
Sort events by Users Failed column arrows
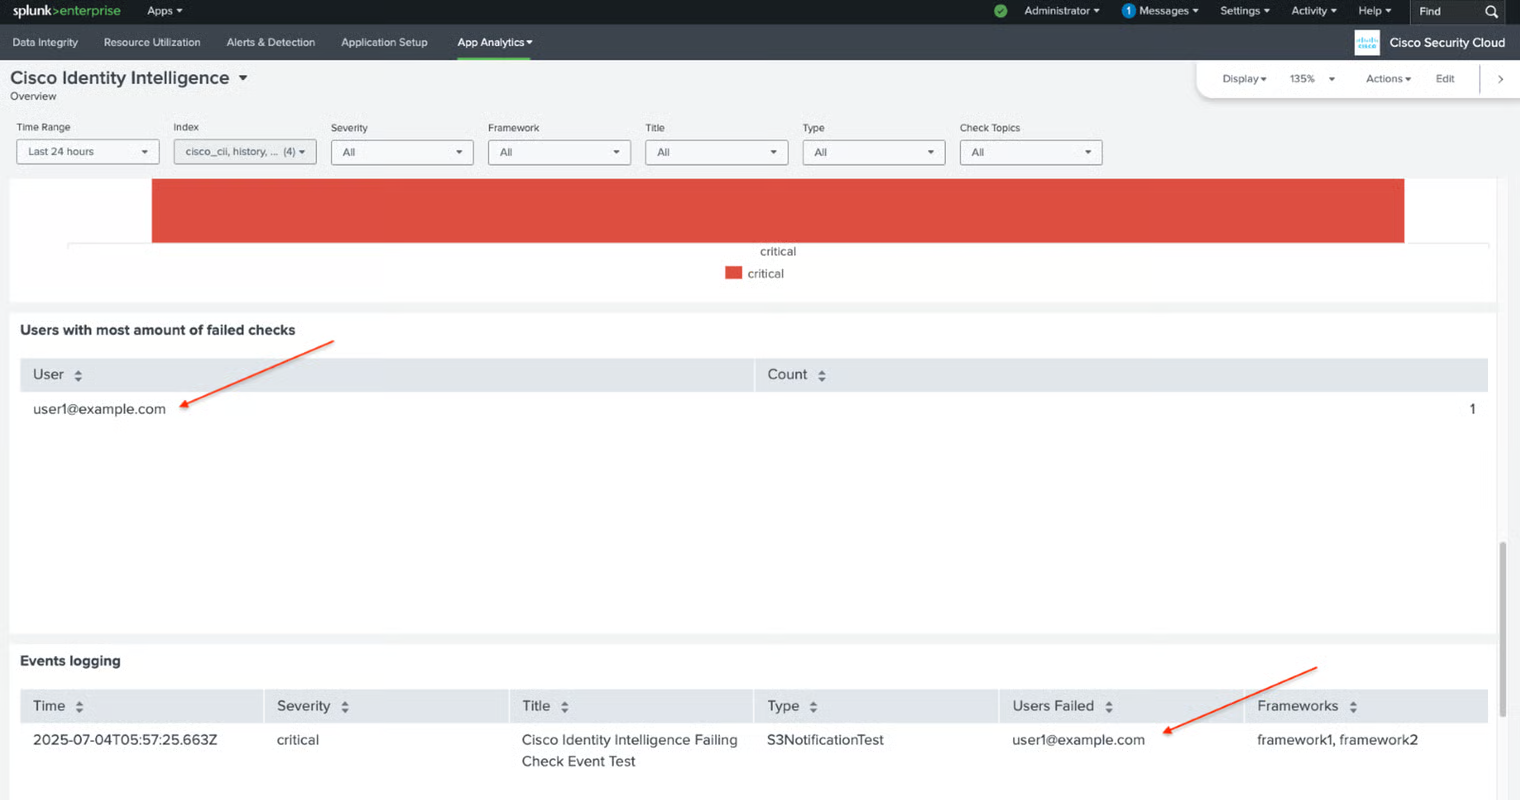(x=1109, y=707)
